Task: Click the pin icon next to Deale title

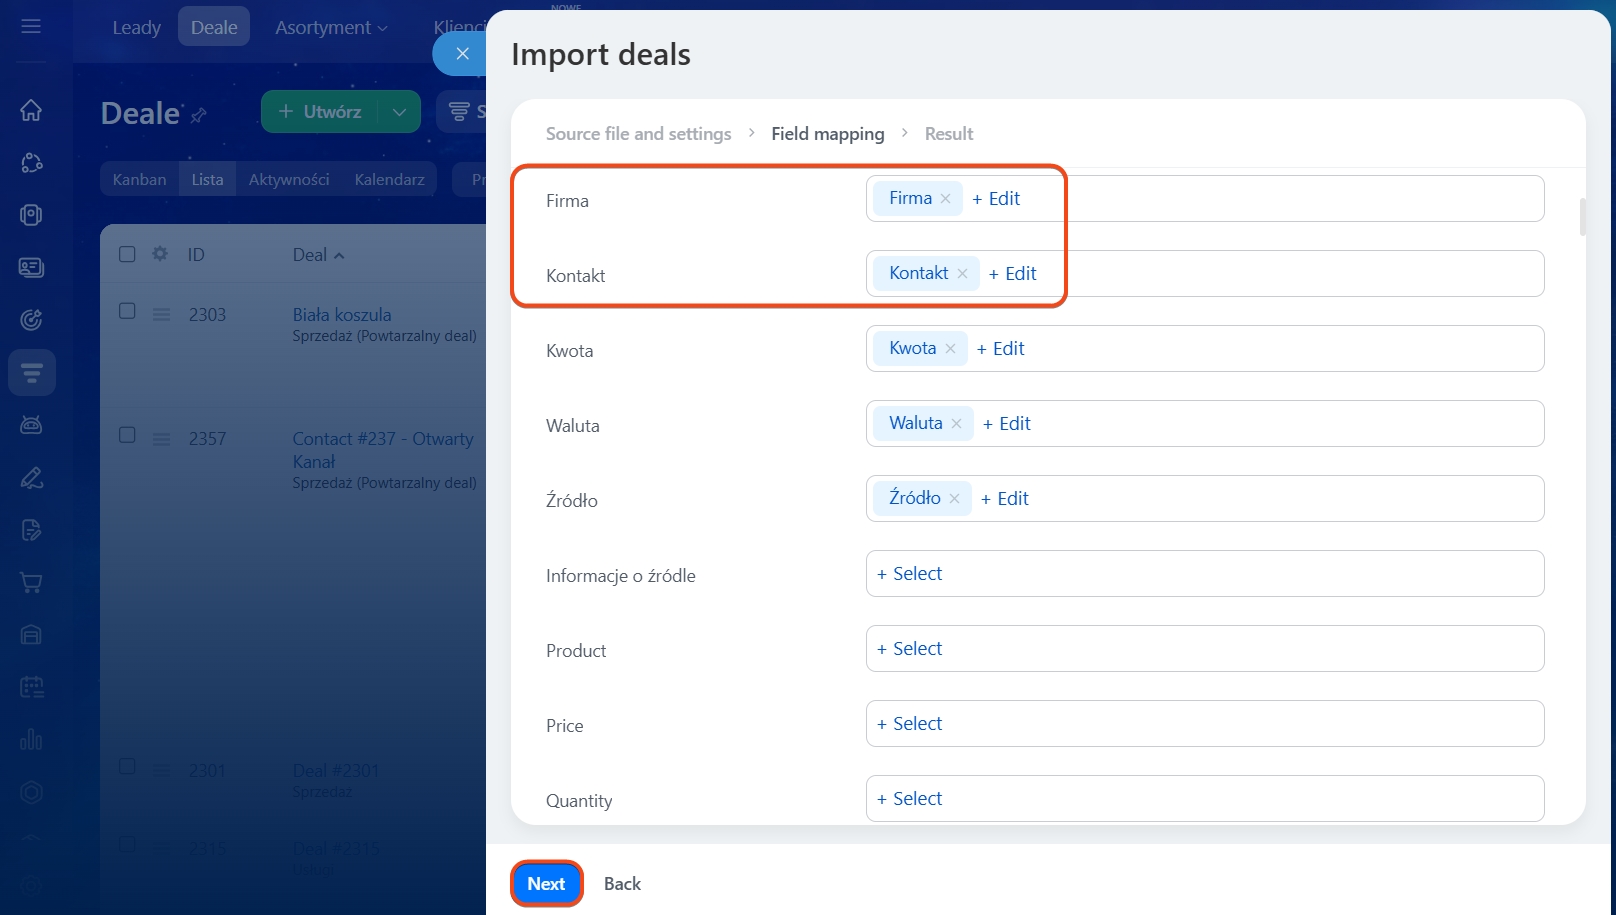Action: [x=199, y=115]
